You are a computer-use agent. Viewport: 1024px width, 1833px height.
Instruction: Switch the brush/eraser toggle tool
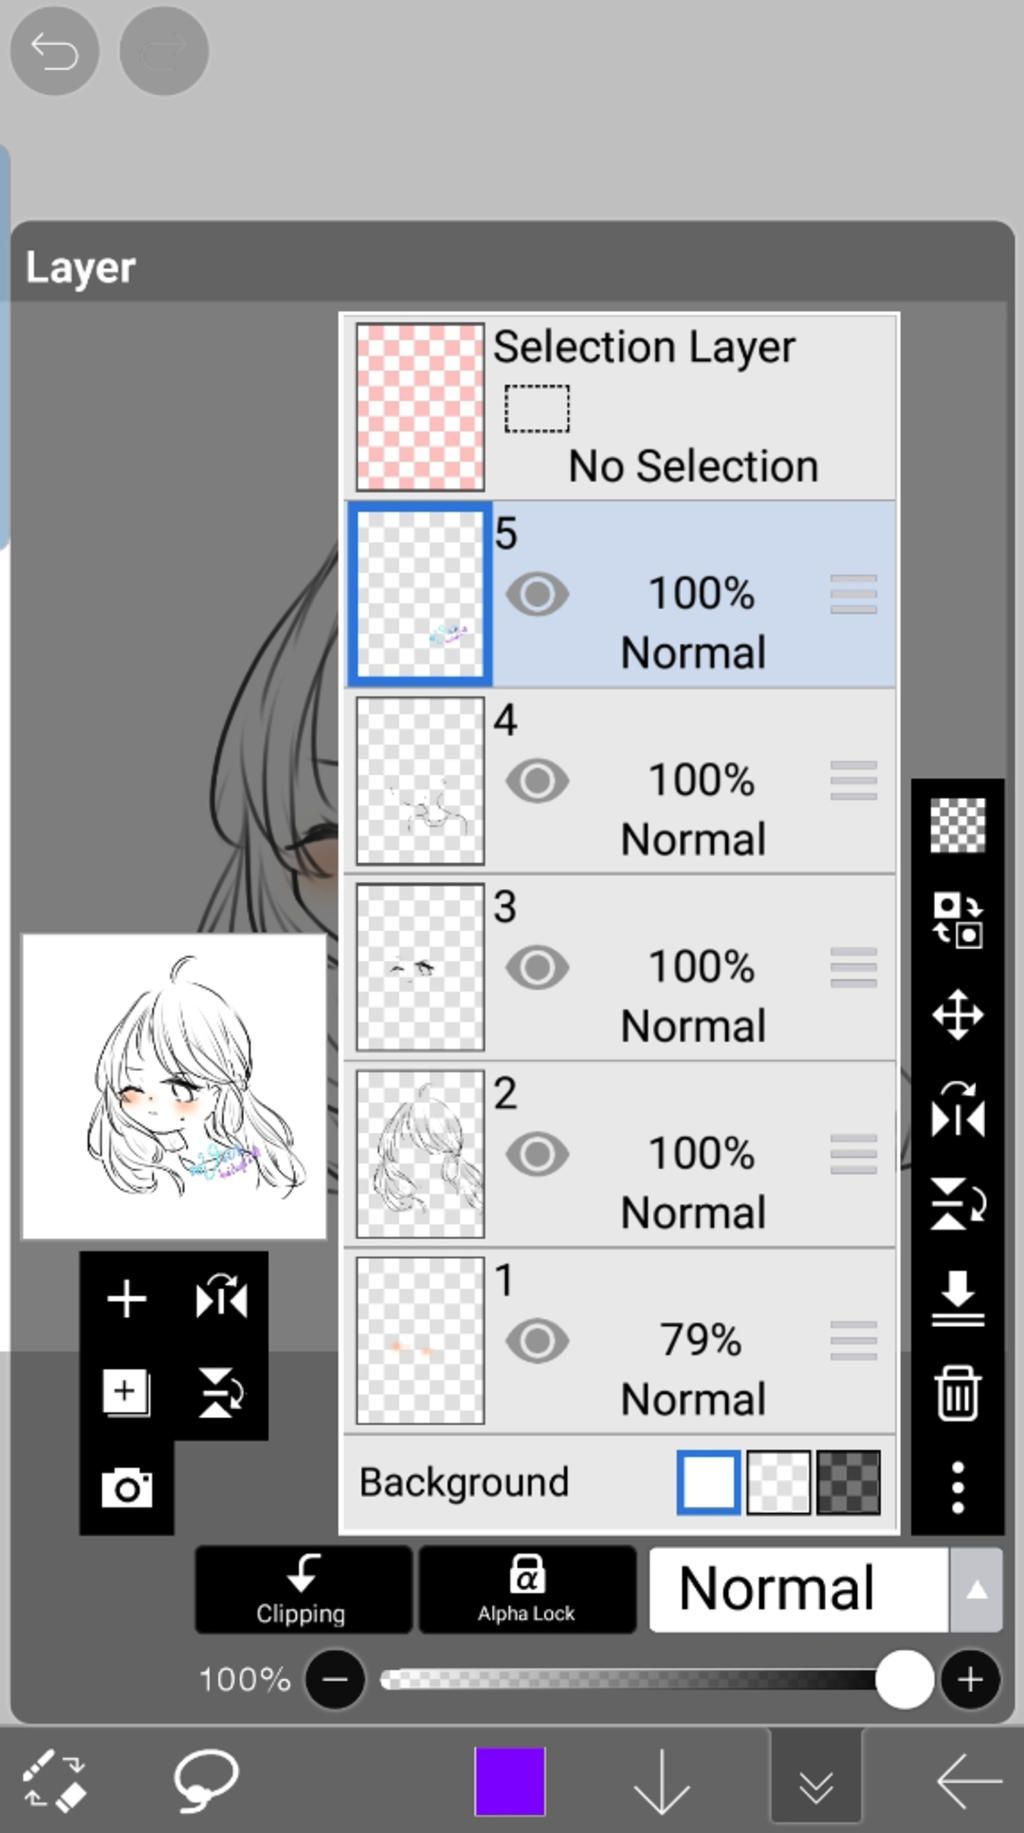[x=54, y=1780]
